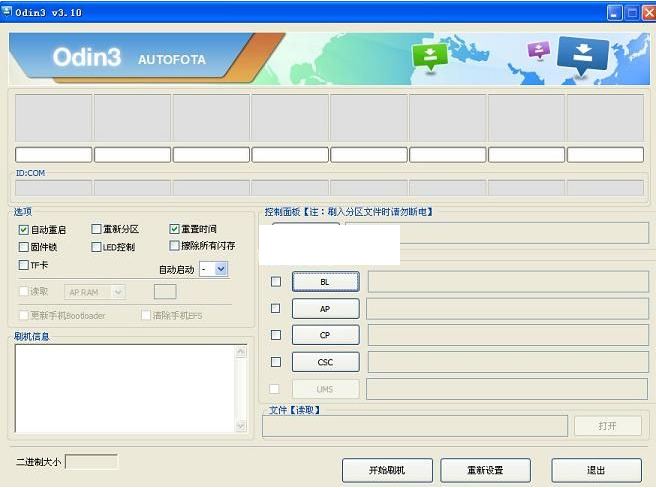Click the AP file select button
This screenshot has width=656, height=488.
click(325, 309)
